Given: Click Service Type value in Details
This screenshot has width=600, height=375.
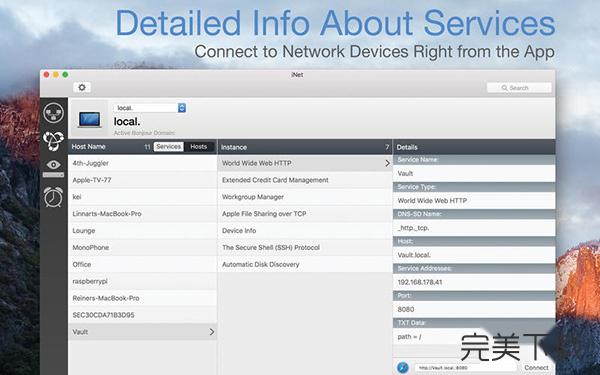Looking at the screenshot, I should pyautogui.click(x=474, y=201).
